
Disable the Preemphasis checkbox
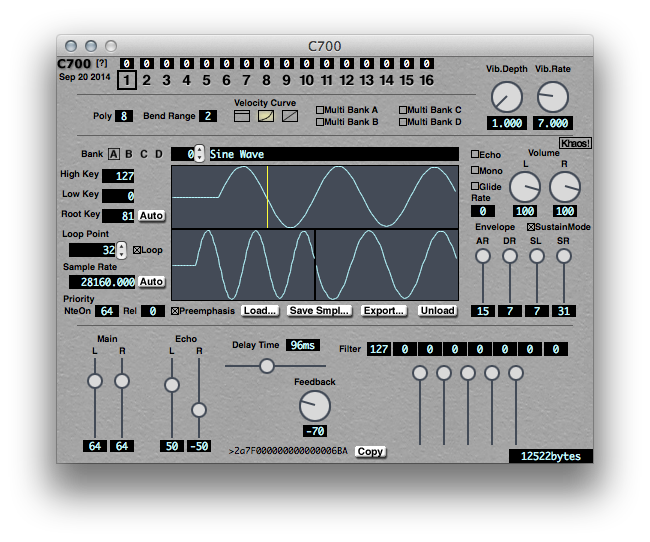pos(175,311)
